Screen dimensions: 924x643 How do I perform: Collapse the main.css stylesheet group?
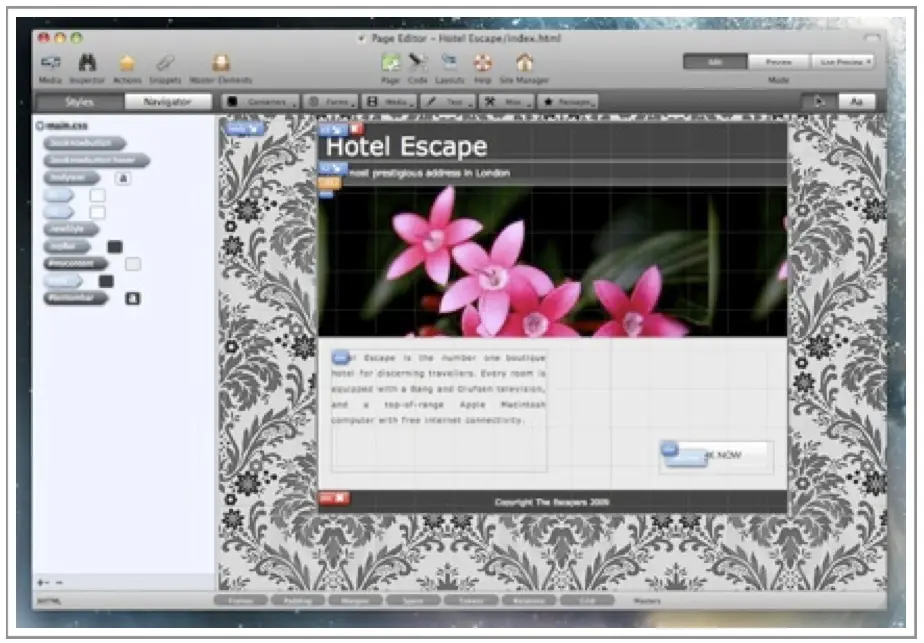pyautogui.click(x=40, y=126)
